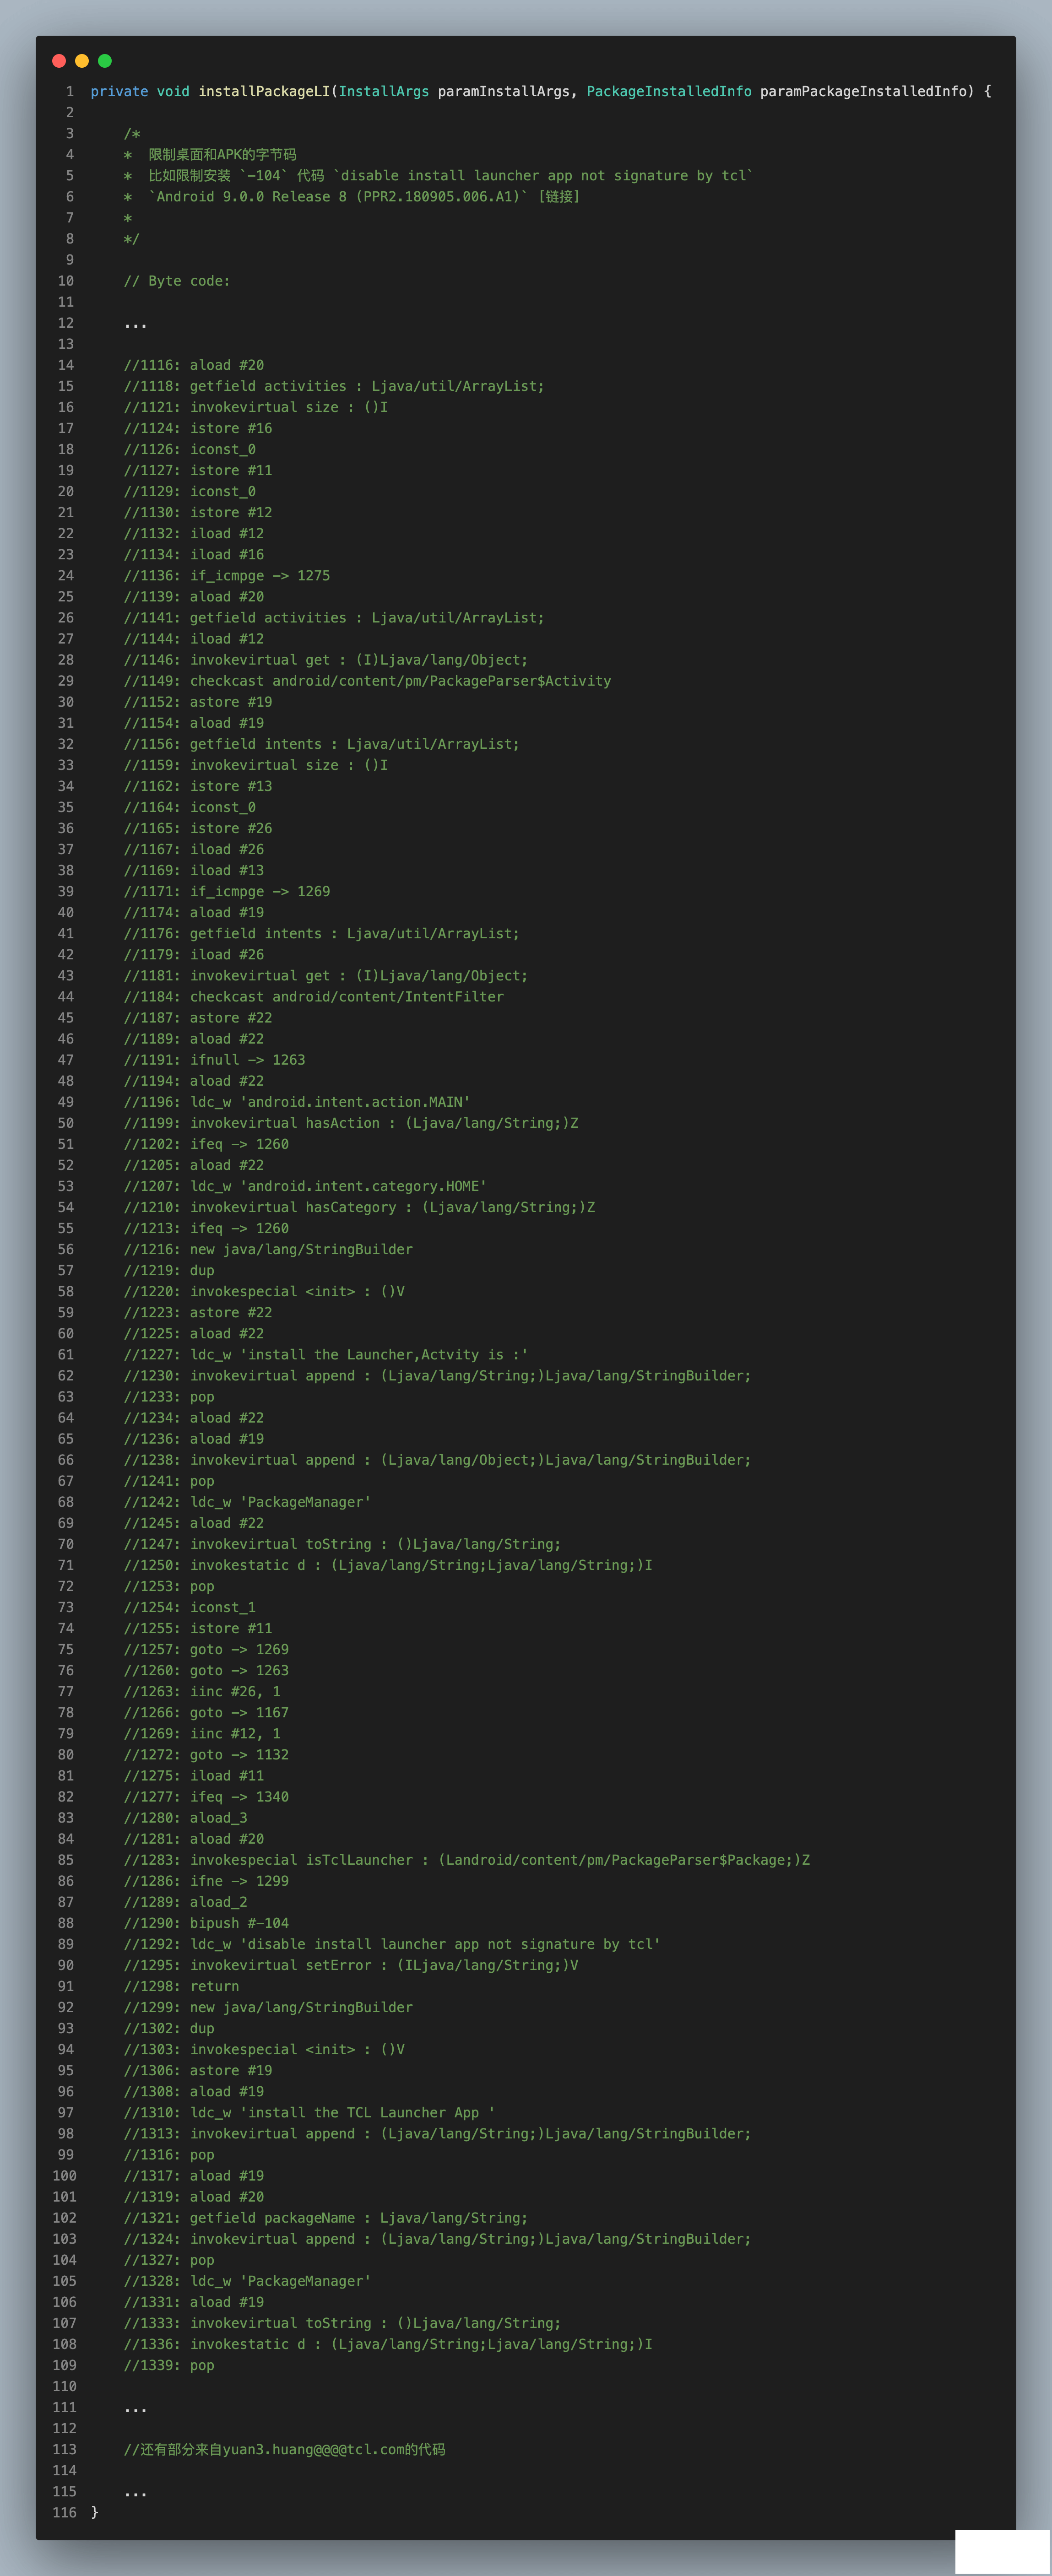Click line '//1277: ifeq -> 1340'
The image size is (1052, 2576).
(206, 1796)
